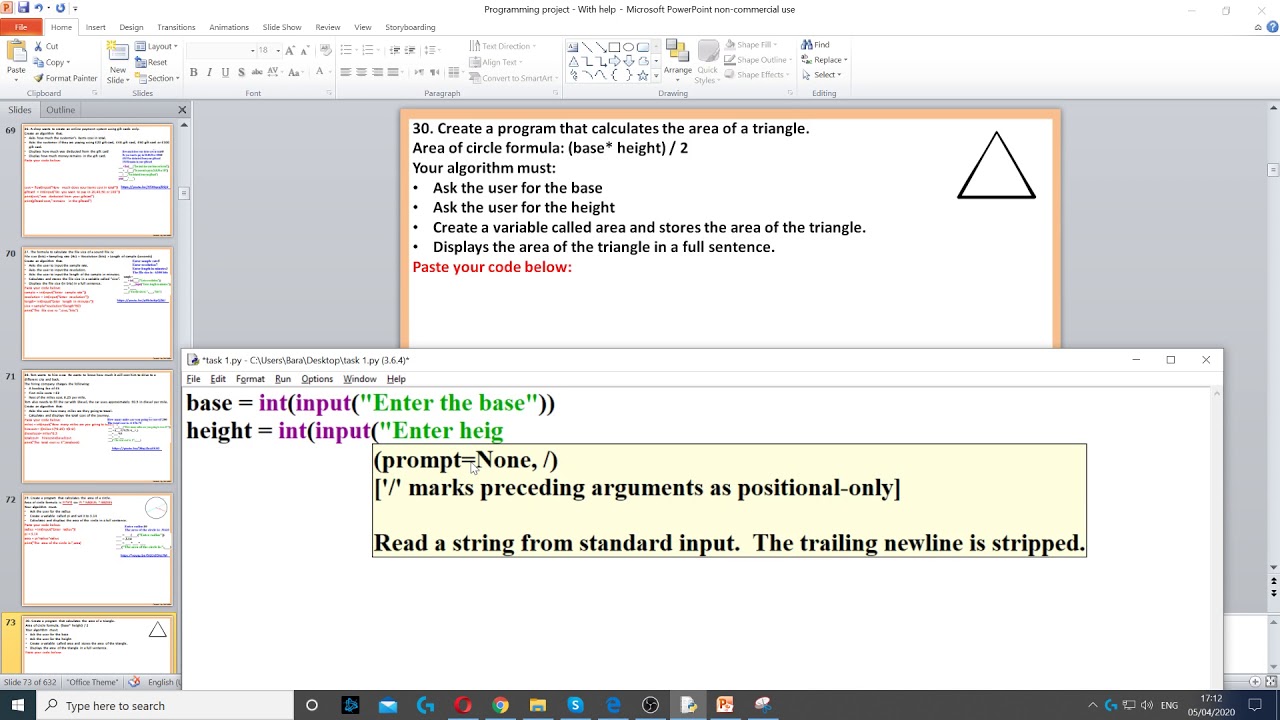
Task: Toggle Strikethrough formatting
Action: click(256, 72)
